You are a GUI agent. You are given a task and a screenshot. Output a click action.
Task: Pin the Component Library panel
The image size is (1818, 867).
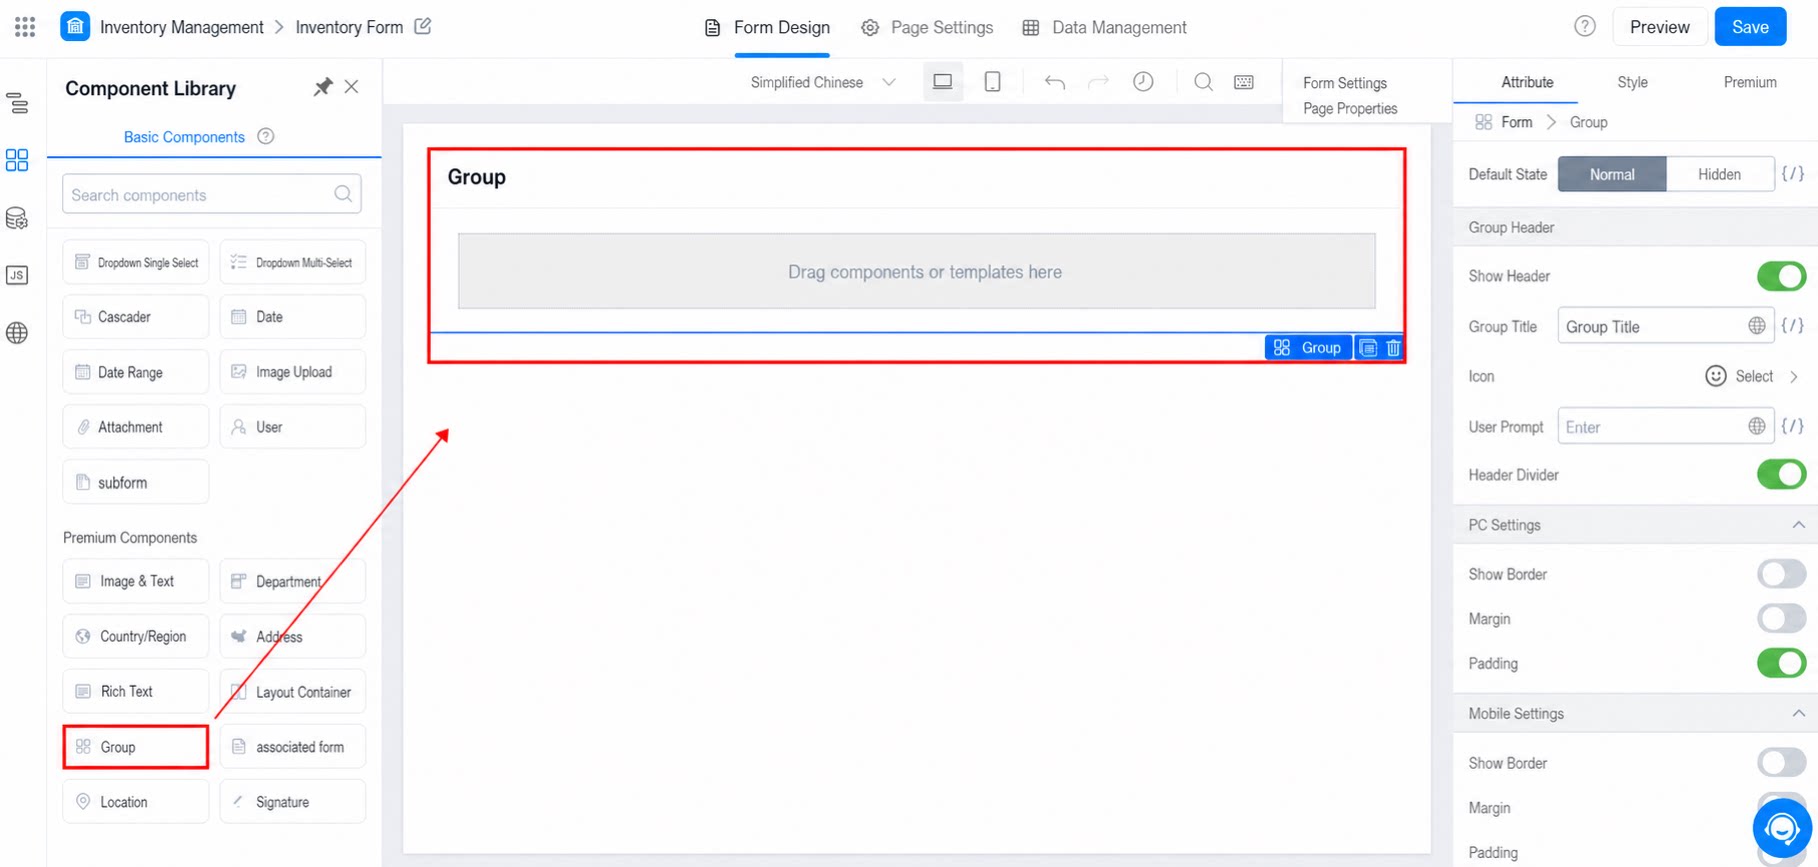pyautogui.click(x=322, y=87)
